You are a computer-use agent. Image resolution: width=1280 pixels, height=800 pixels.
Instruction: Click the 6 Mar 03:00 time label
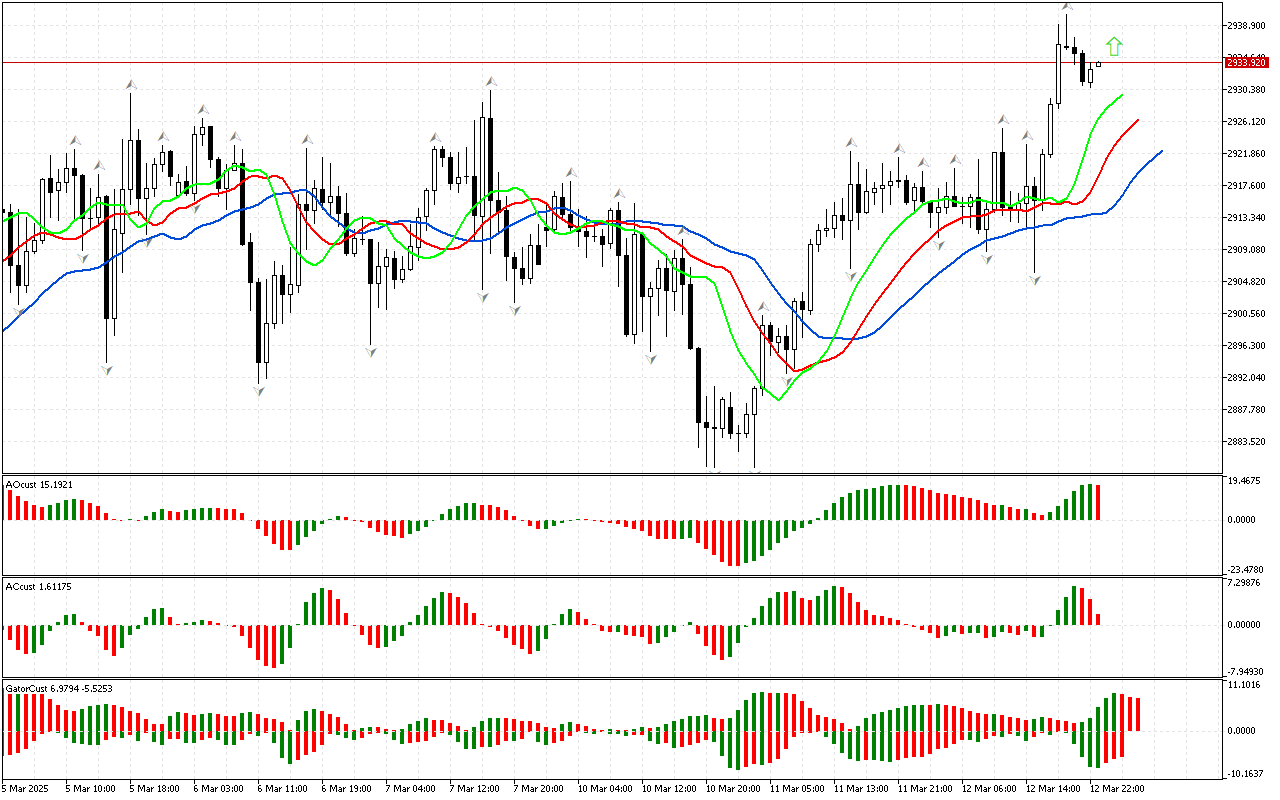point(219,789)
